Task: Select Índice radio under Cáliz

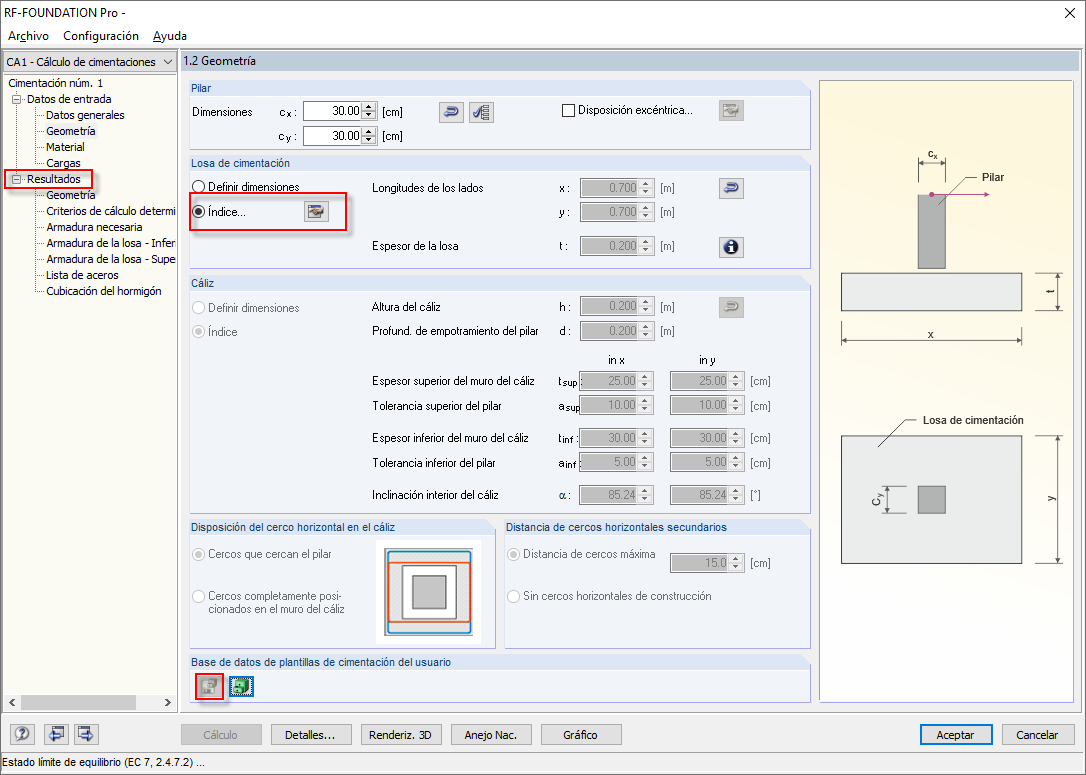Action: (x=199, y=332)
